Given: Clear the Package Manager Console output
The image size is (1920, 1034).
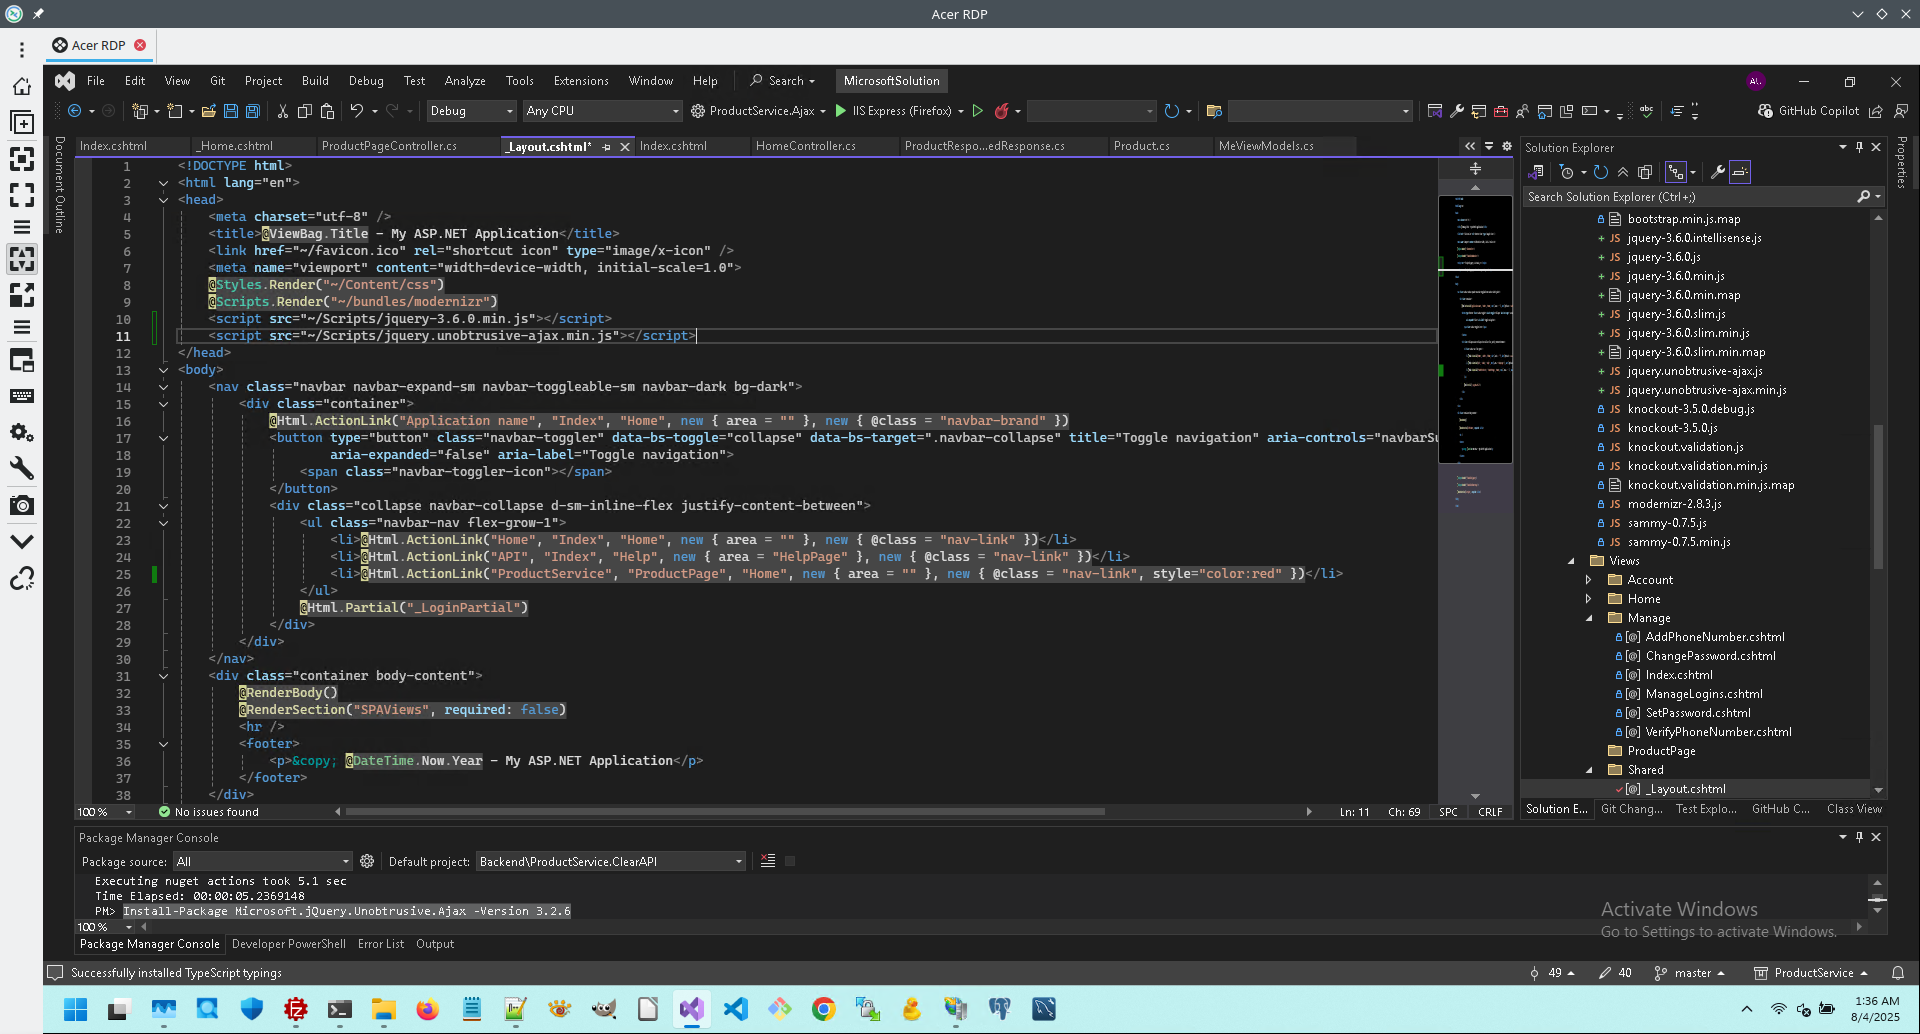Looking at the screenshot, I should click(768, 861).
